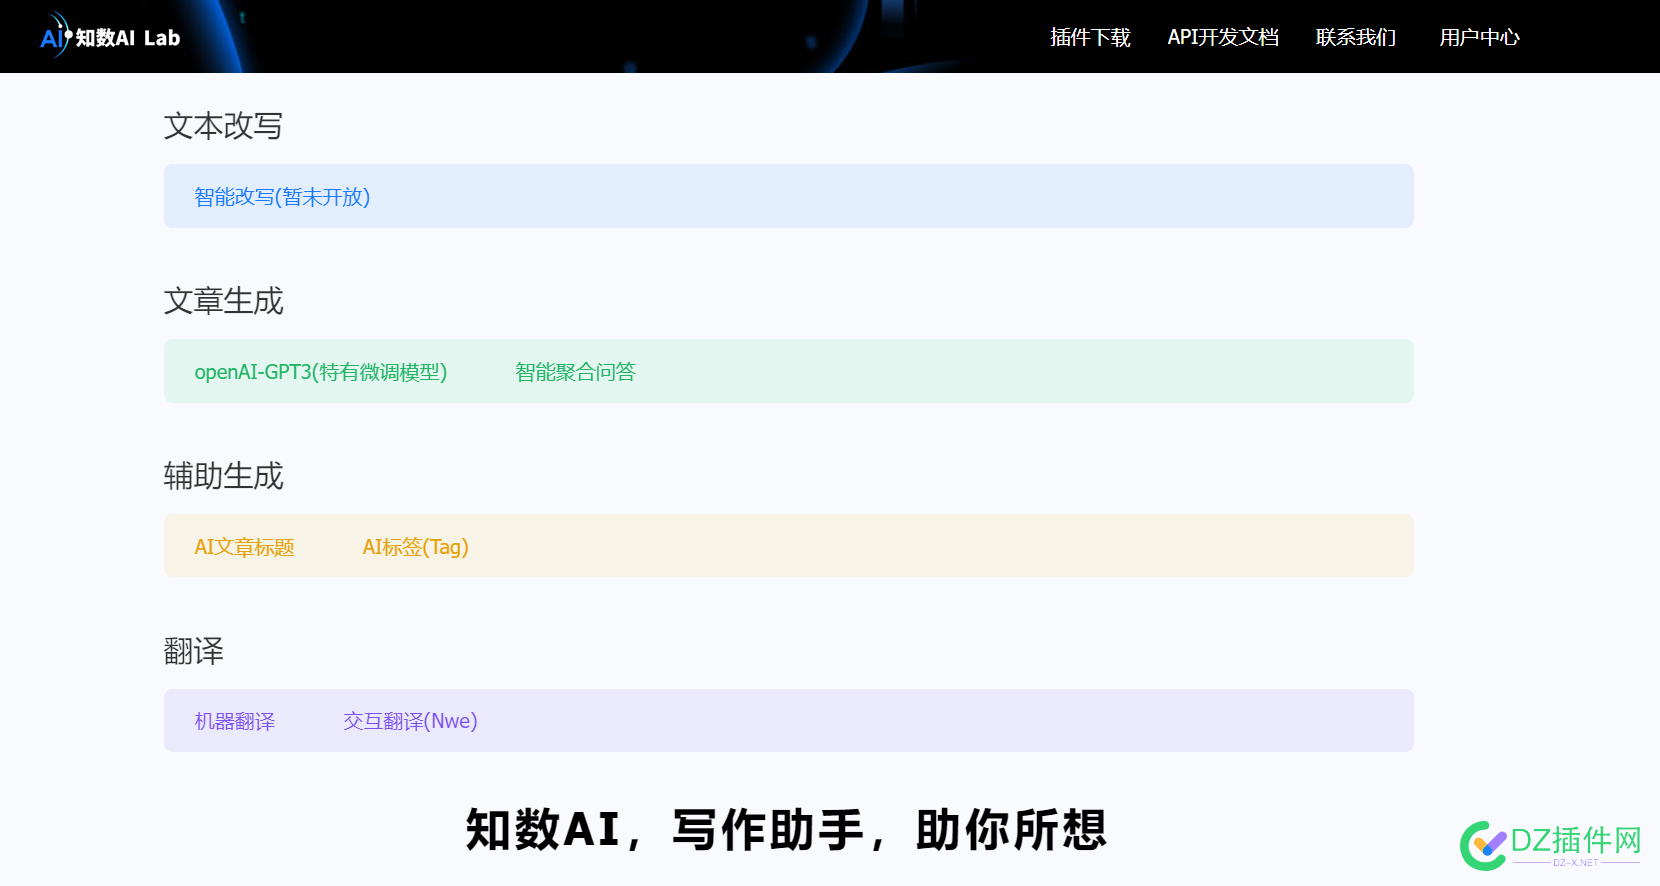Image resolution: width=1660 pixels, height=886 pixels.
Task: Go to 联系我们
Action: 1356,37
